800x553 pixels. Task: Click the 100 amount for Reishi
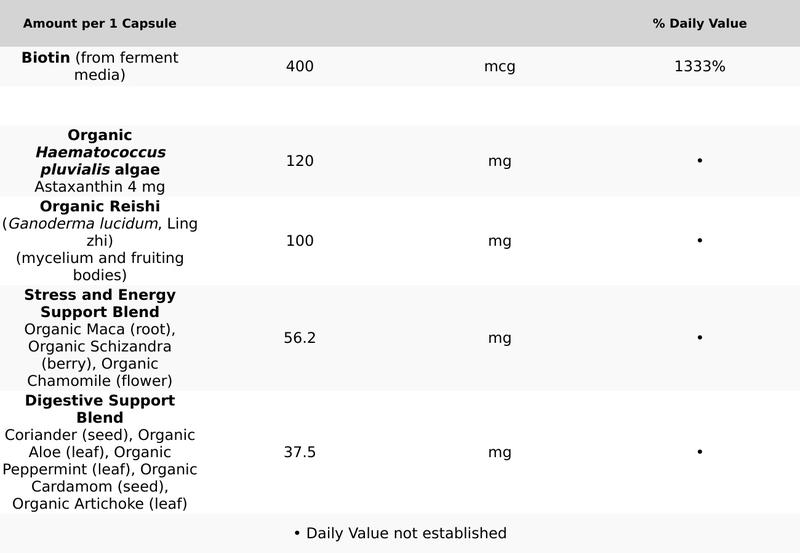(x=299, y=240)
